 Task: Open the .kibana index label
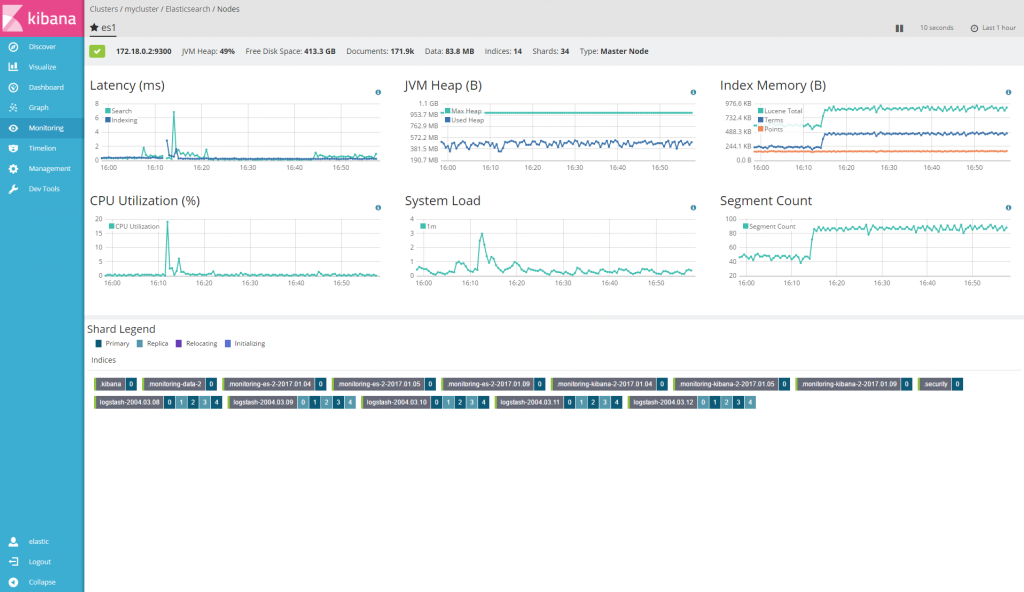(110, 384)
